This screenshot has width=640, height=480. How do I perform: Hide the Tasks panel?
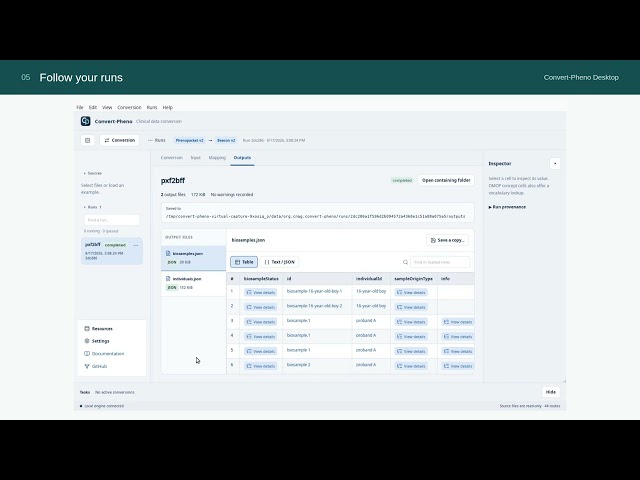pos(551,392)
